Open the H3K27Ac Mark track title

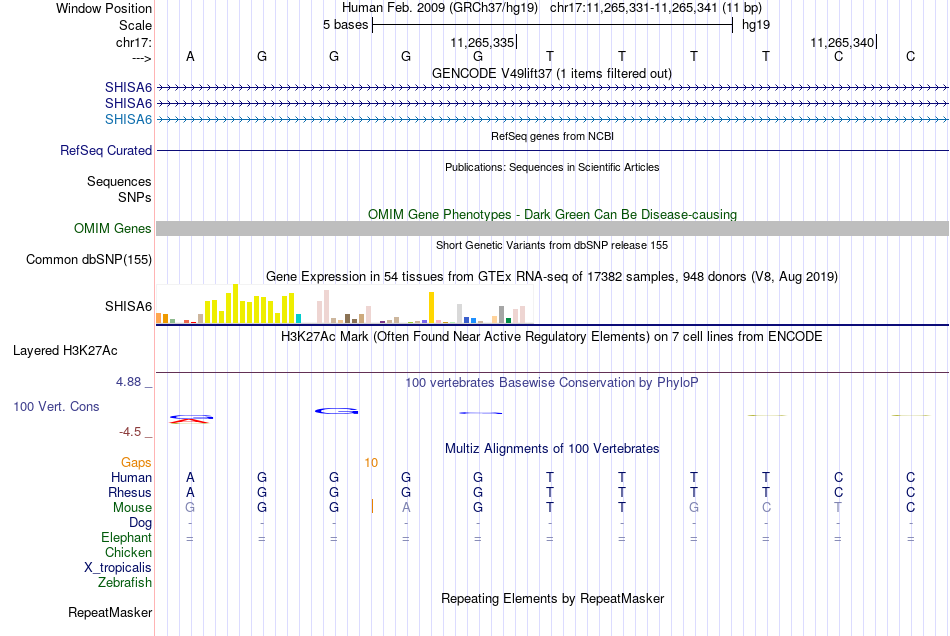click(x=552, y=336)
